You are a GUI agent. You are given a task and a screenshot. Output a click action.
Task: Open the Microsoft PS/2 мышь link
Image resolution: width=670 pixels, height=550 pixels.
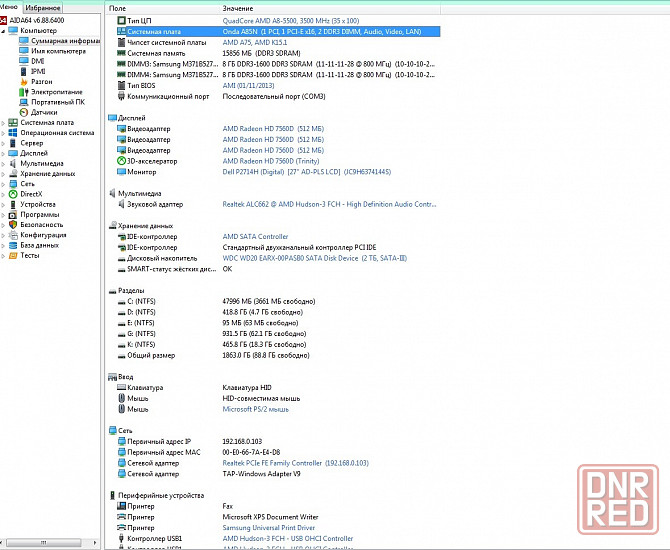tap(256, 409)
